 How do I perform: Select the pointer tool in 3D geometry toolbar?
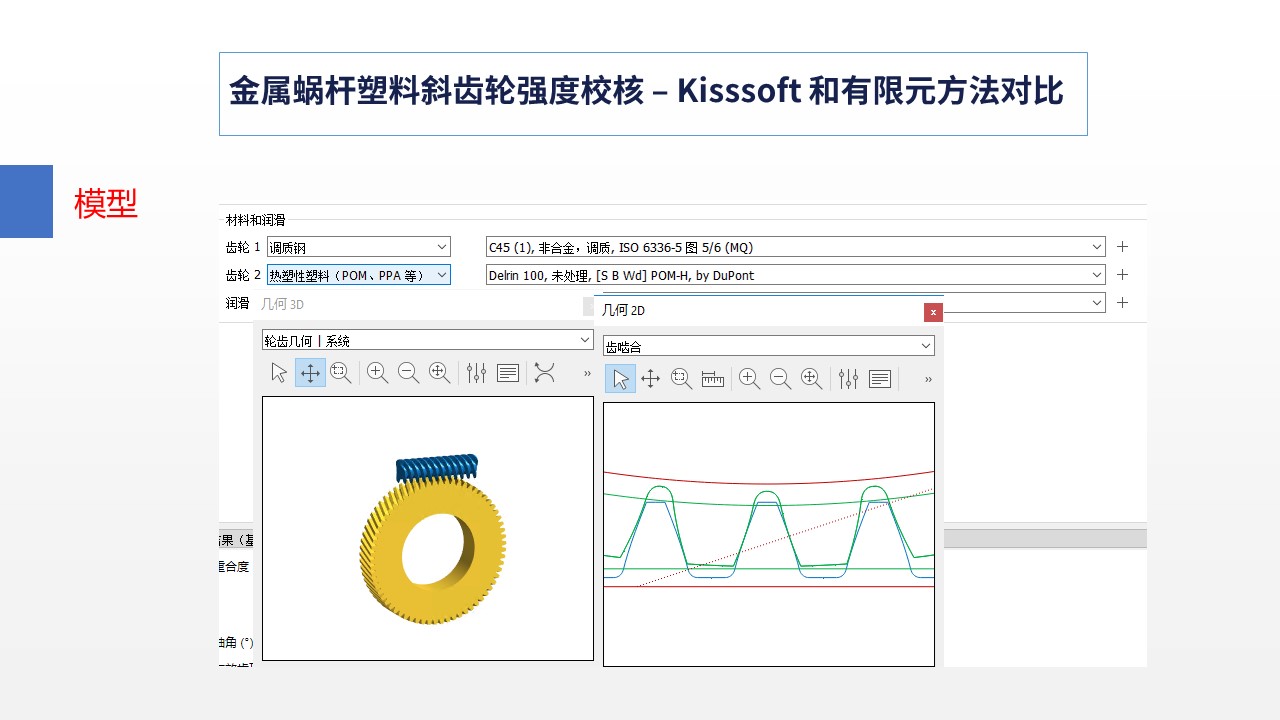[279, 373]
